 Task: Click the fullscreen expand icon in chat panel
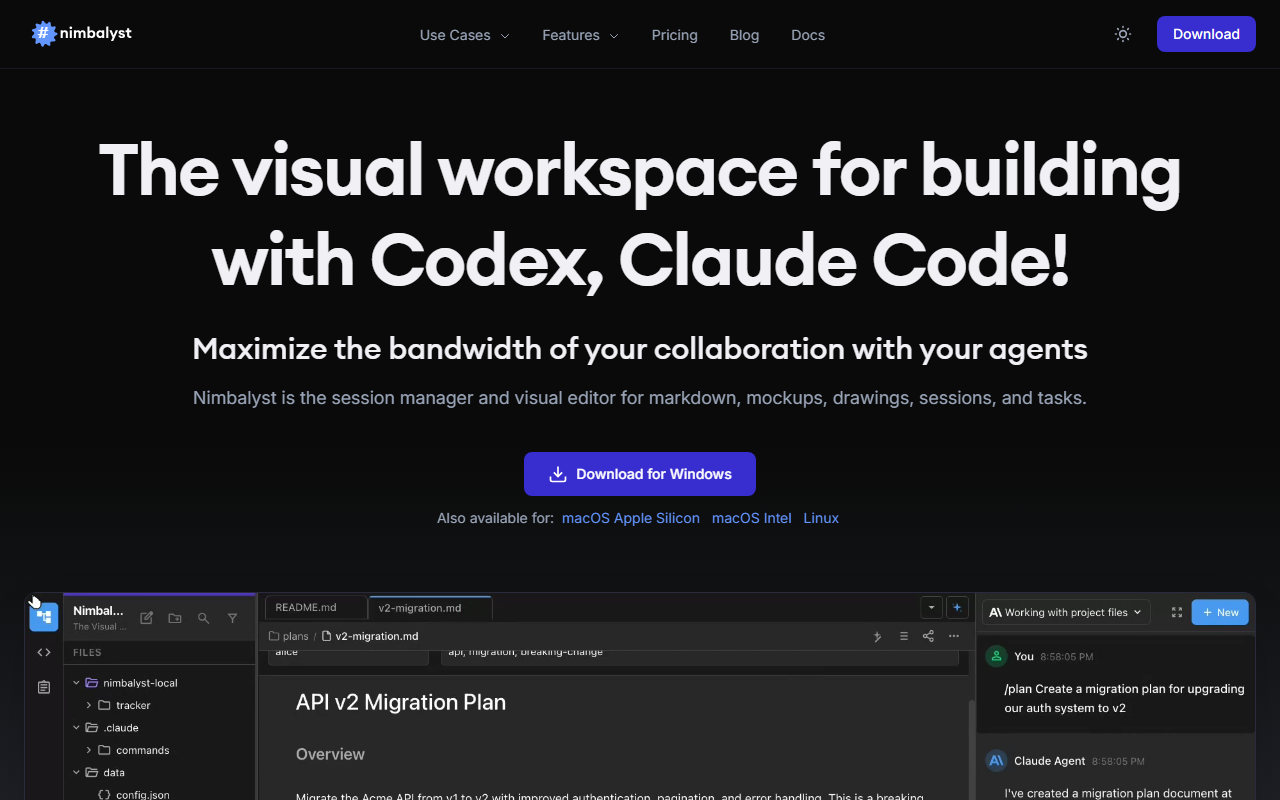[x=1176, y=612]
